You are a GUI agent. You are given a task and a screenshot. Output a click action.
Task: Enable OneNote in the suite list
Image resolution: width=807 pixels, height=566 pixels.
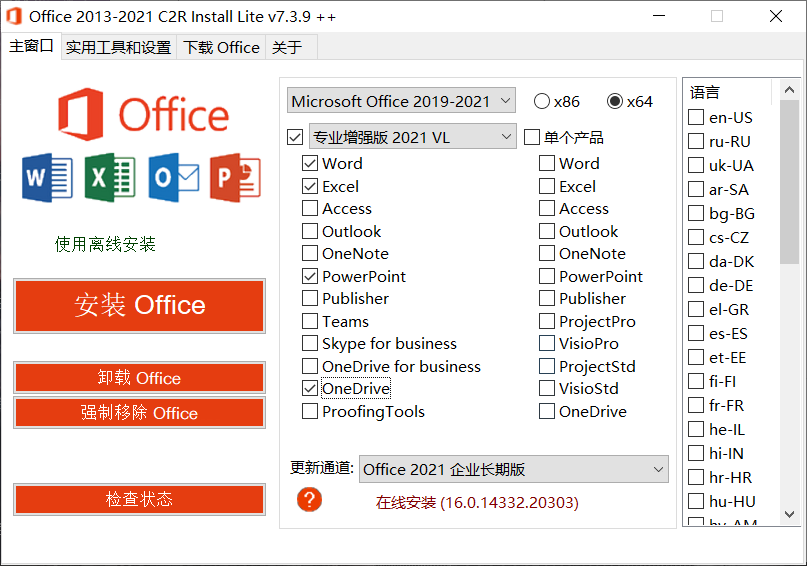(310, 253)
